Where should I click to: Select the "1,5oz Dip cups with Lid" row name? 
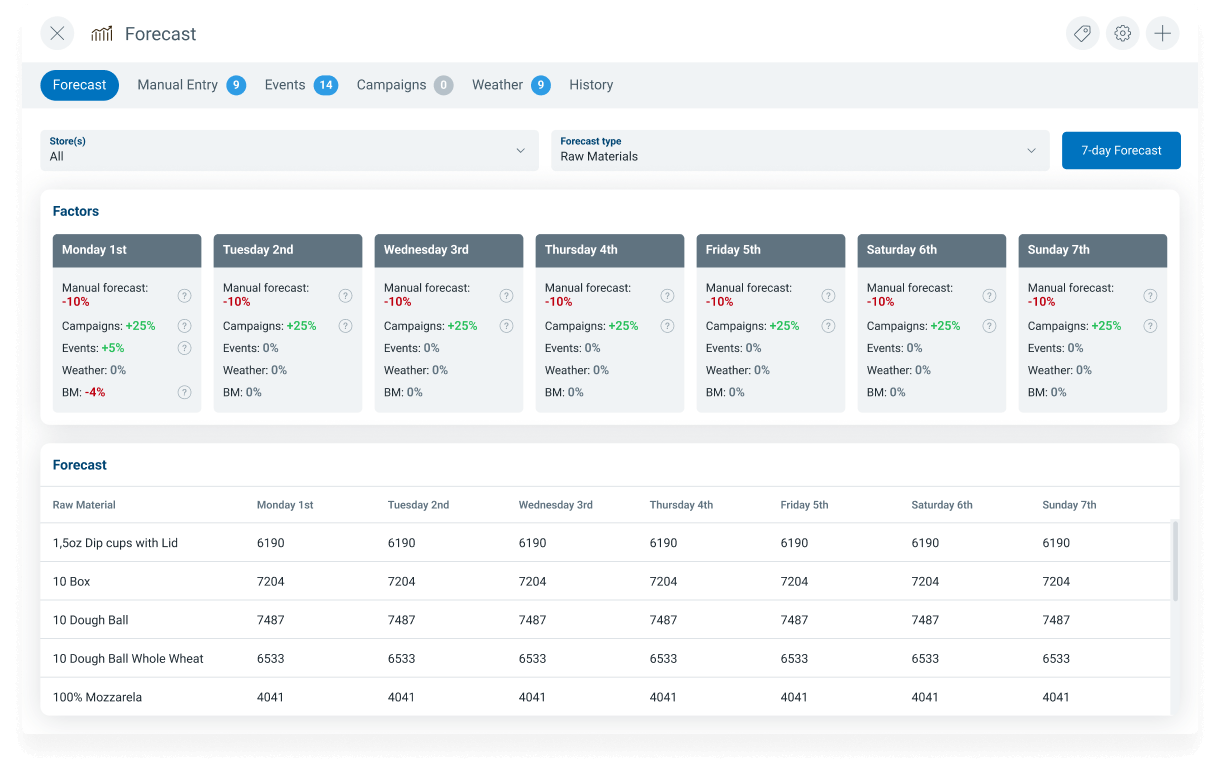pyautogui.click(x=115, y=543)
